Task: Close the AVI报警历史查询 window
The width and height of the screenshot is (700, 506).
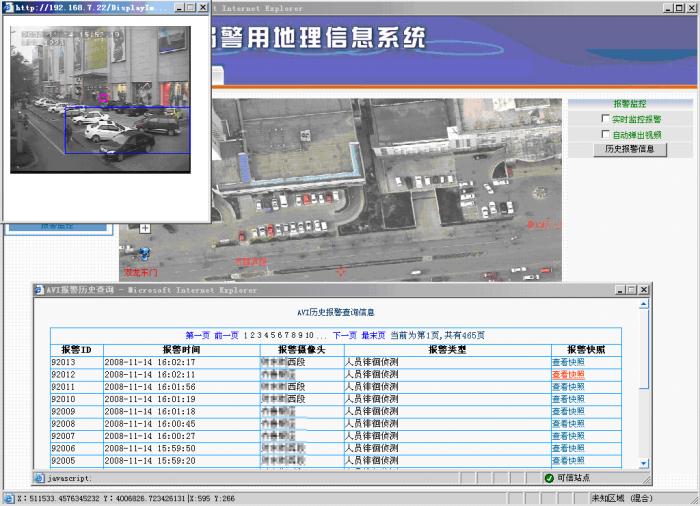Action: tap(645, 290)
